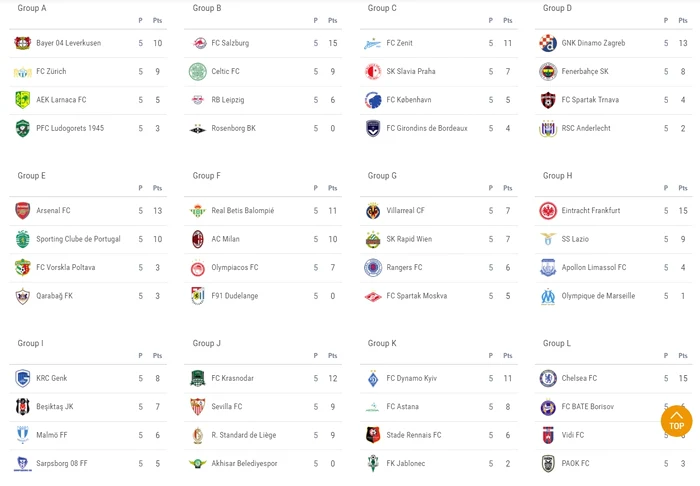Click the GNK Dinamo Zagreb crest
The image size is (700, 486).
click(x=548, y=43)
